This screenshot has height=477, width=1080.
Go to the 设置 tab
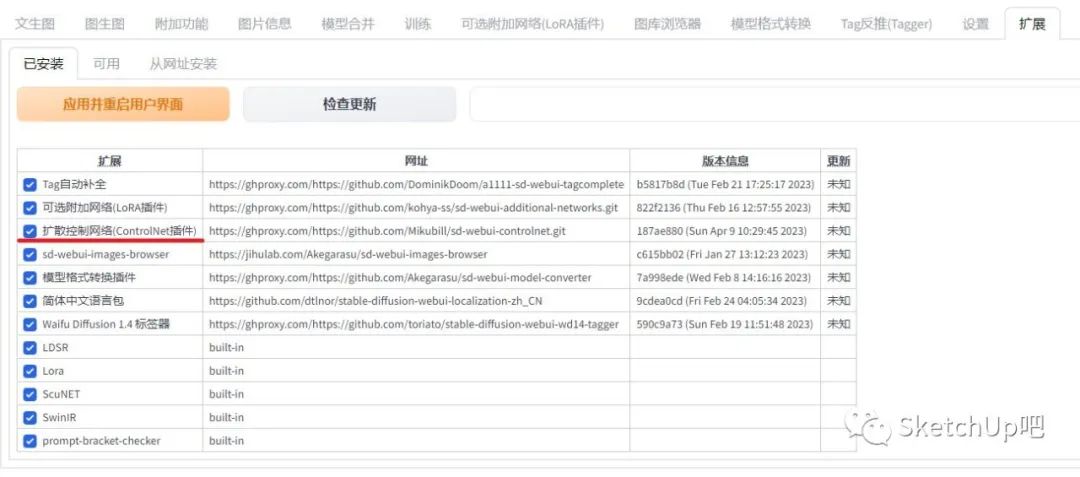click(x=975, y=24)
